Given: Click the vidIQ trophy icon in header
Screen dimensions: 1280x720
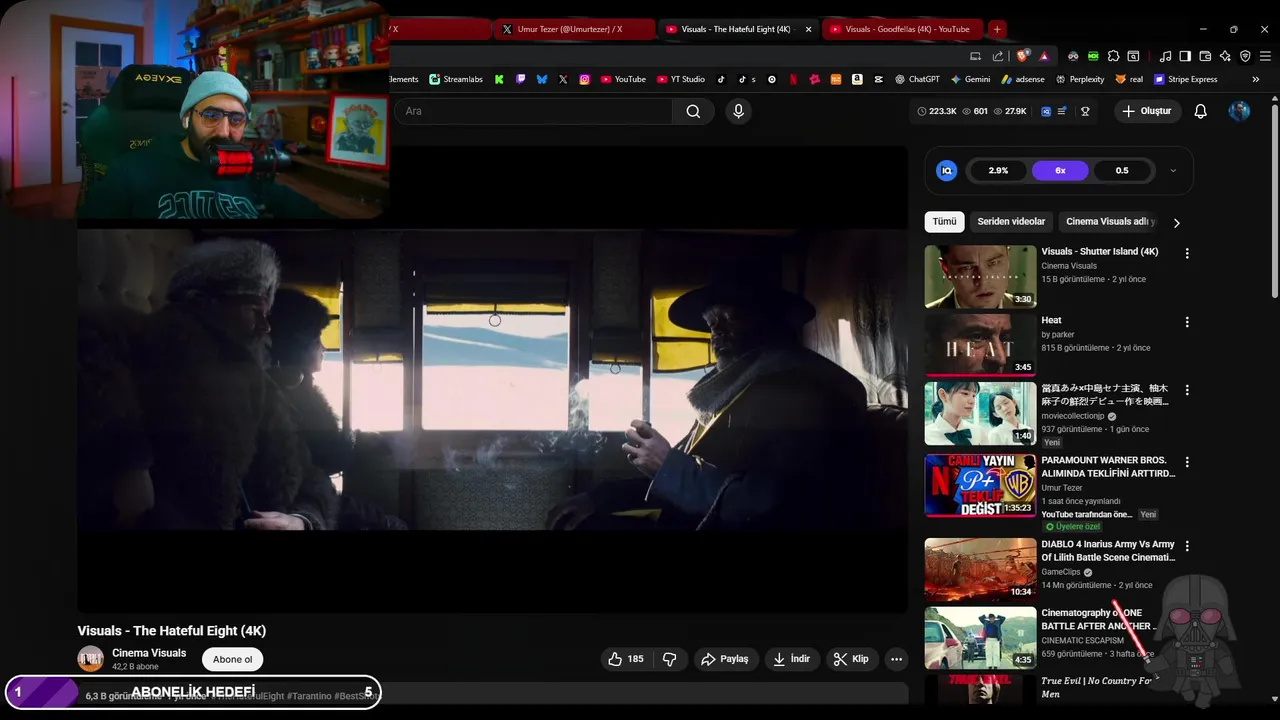Looking at the screenshot, I should (1085, 111).
